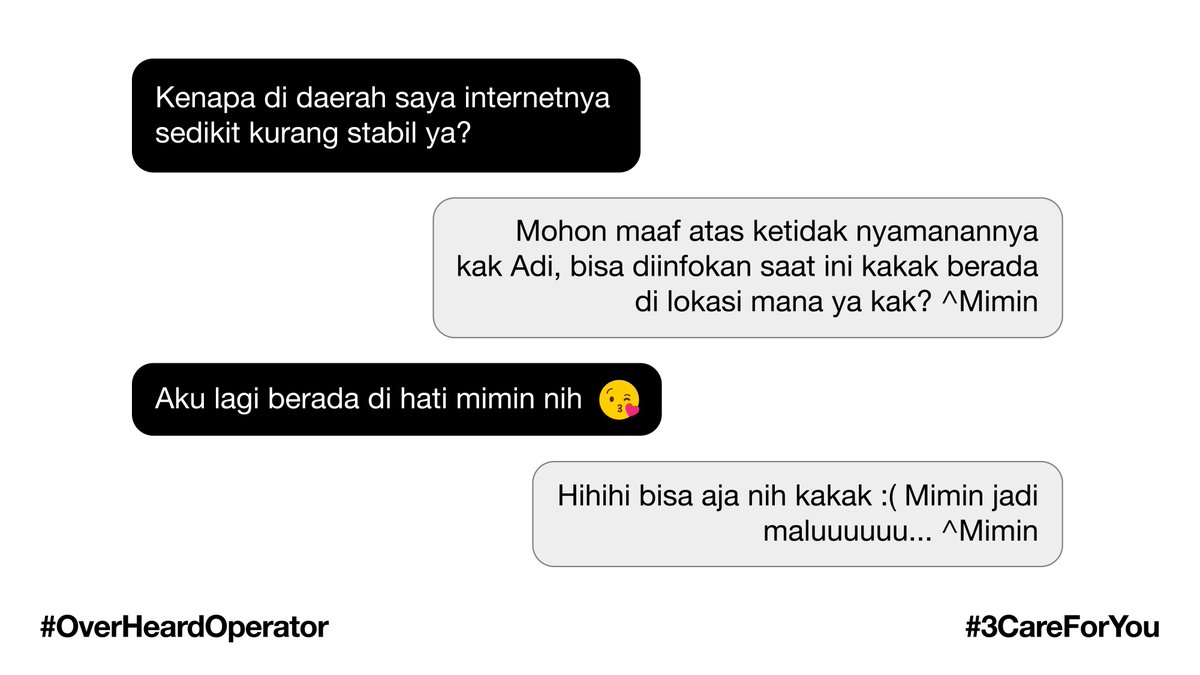
Task: Select the gray reply bubble apologizing to kak Adi
Action: (x=747, y=267)
